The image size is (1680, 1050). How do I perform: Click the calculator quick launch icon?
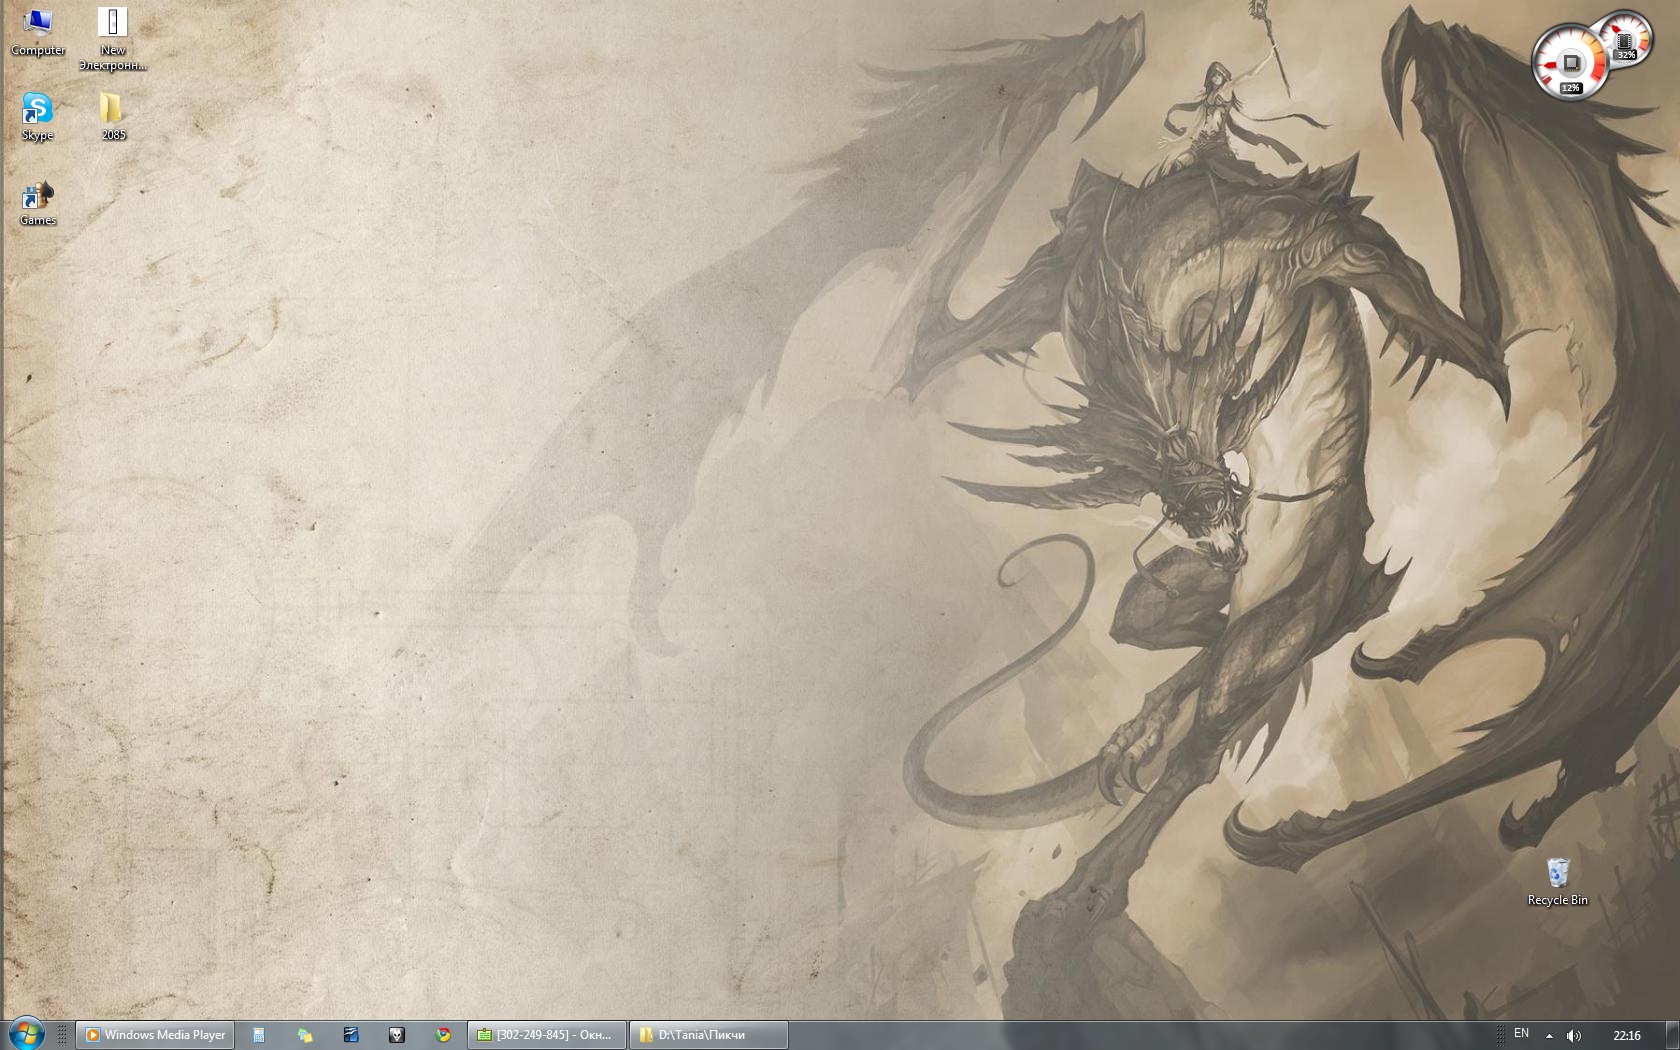[259, 1035]
